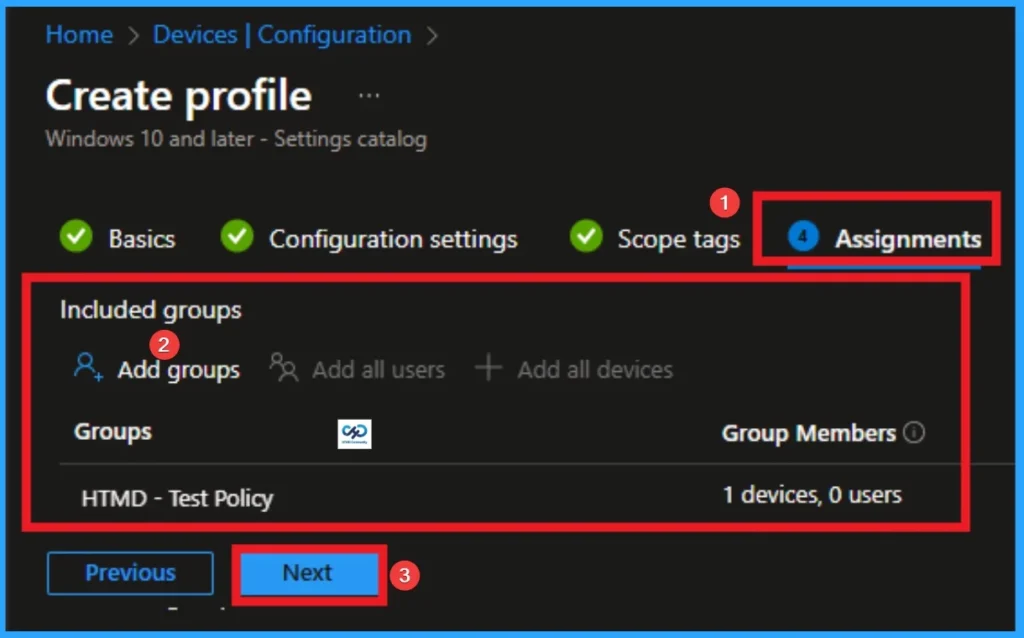This screenshot has height=638, width=1024.
Task: Switch to the Basics tab
Action: (141, 238)
